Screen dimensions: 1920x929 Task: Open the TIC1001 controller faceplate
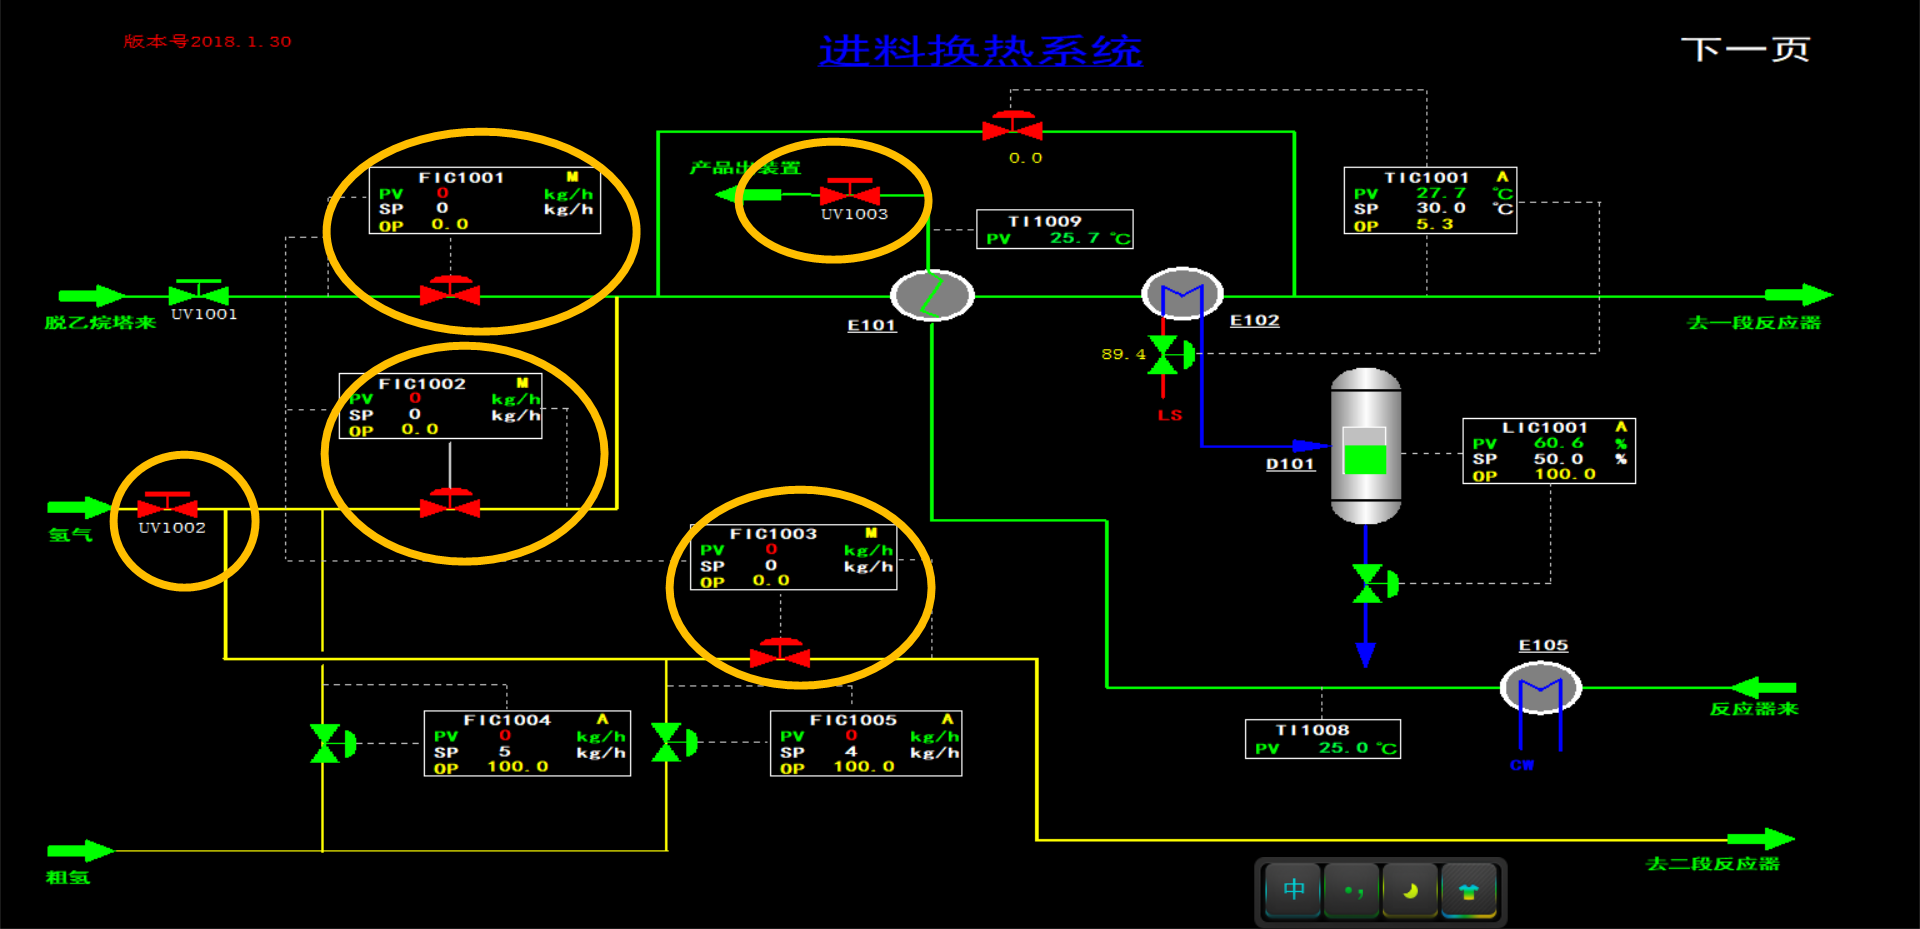[1430, 201]
